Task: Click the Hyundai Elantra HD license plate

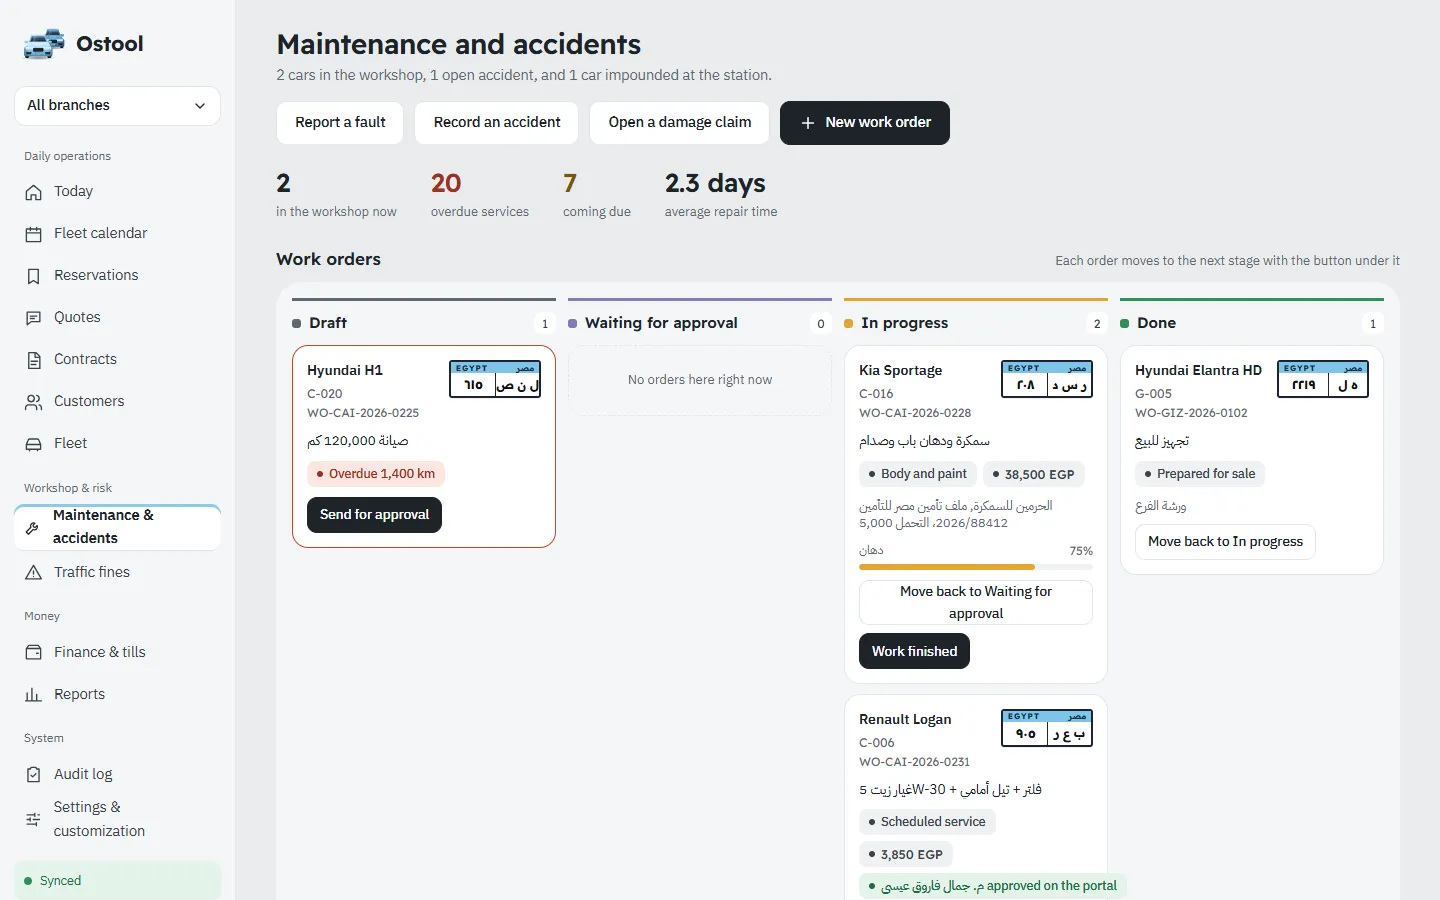Action: (x=1323, y=379)
